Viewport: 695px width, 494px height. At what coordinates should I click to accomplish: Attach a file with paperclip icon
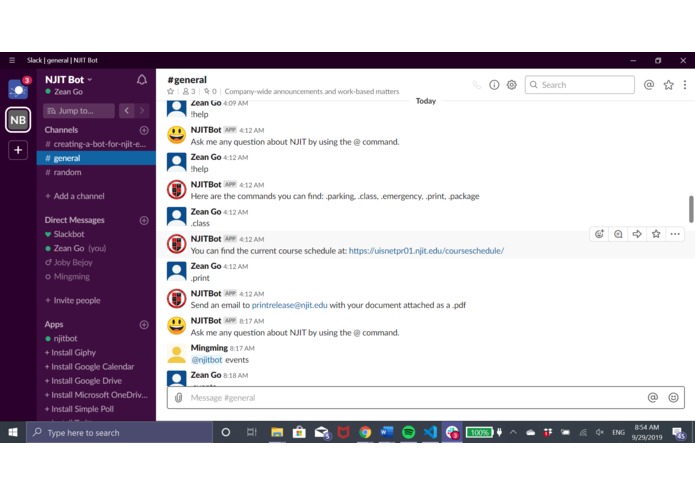point(178,398)
